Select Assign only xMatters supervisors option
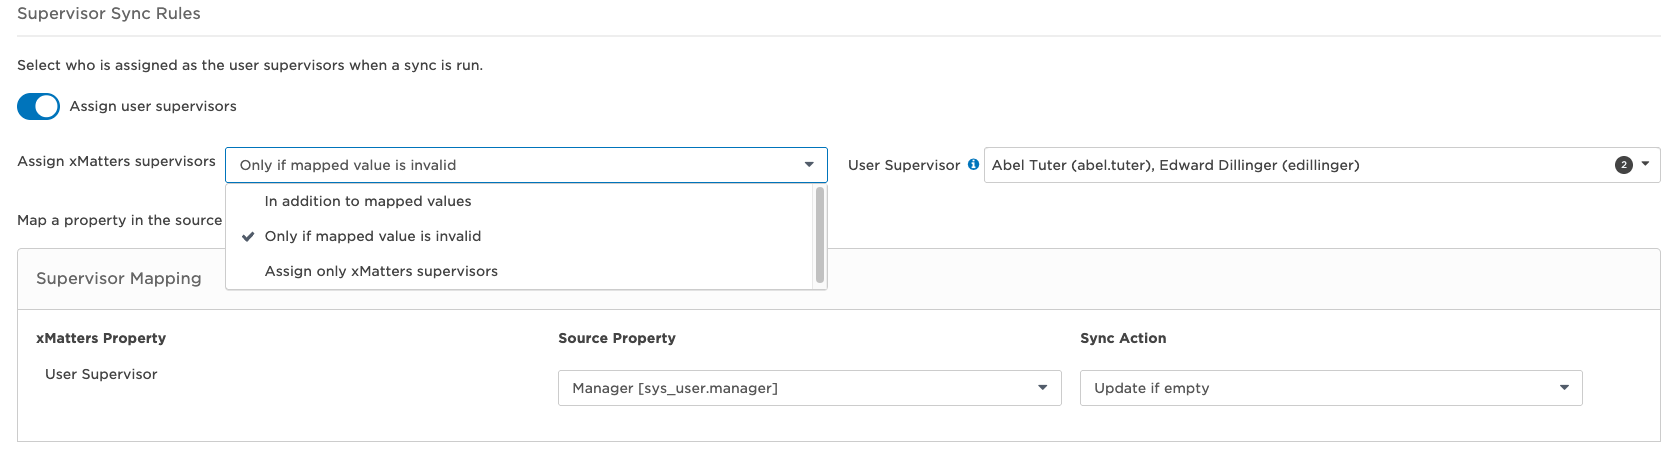1673x450 pixels. pyautogui.click(x=520, y=271)
